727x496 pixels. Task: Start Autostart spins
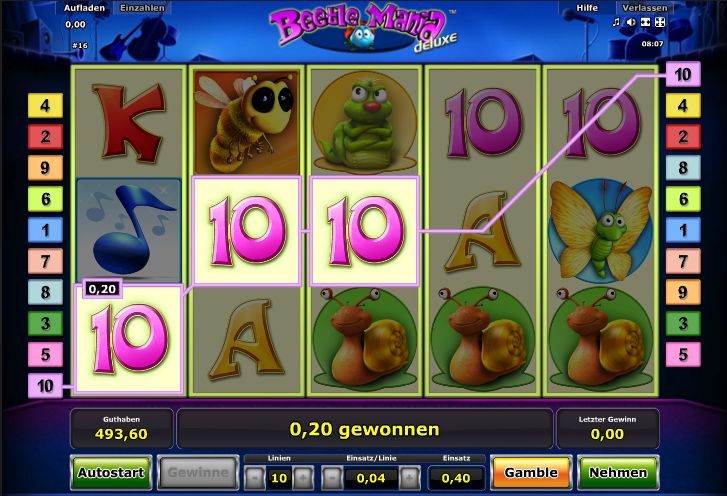tap(111, 472)
